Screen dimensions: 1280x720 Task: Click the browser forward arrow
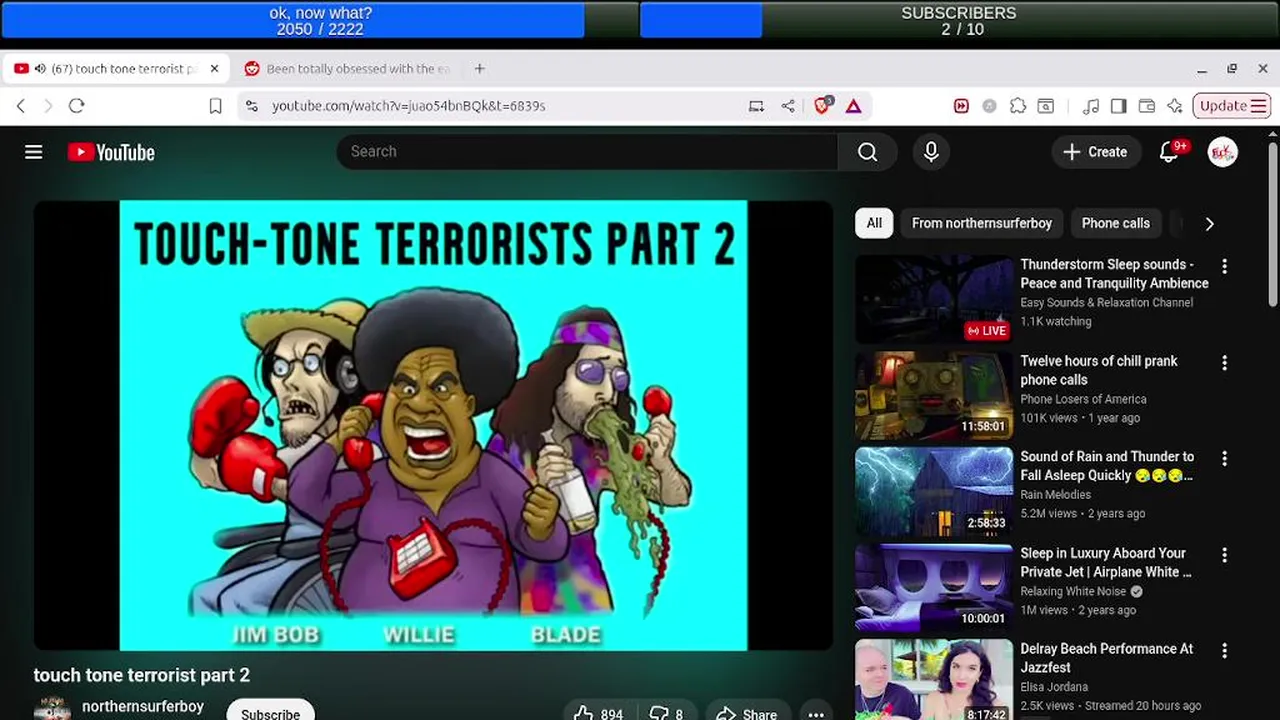click(48, 106)
